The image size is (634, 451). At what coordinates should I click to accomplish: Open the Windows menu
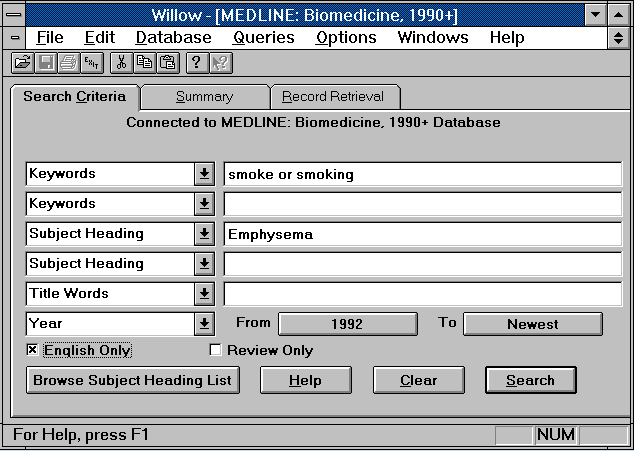(433, 38)
